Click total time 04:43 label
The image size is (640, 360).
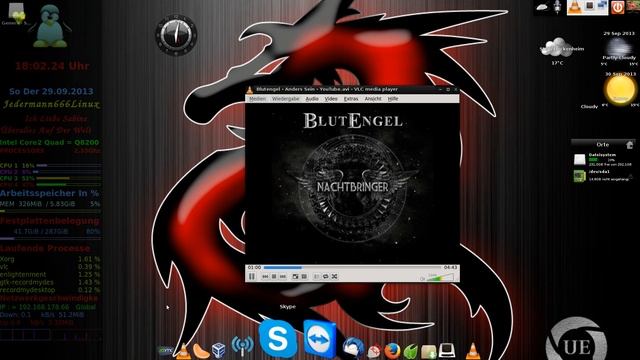pyautogui.click(x=450, y=267)
